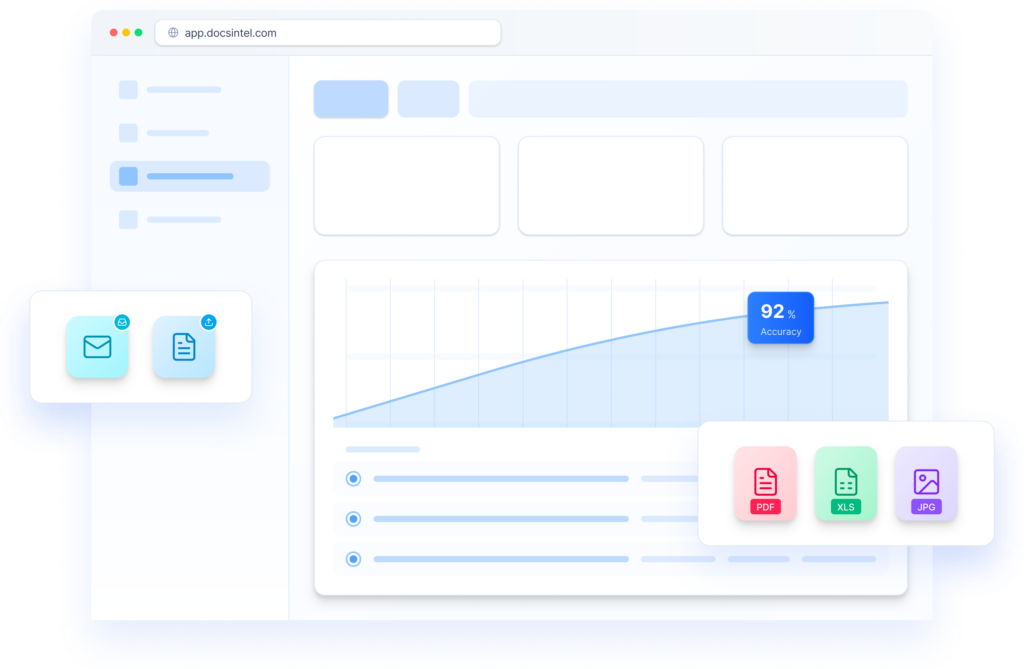Viewport: 1024px width, 669px height.
Task: Select the first radio button in list
Action: (x=353, y=479)
